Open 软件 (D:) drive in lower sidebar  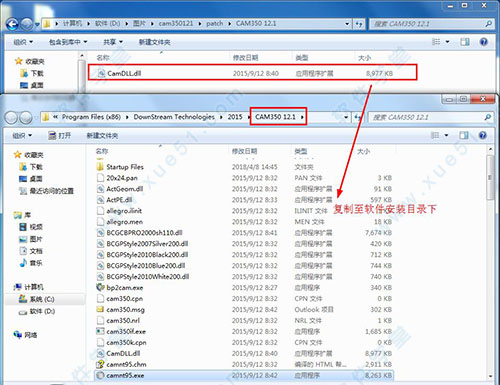(37, 311)
